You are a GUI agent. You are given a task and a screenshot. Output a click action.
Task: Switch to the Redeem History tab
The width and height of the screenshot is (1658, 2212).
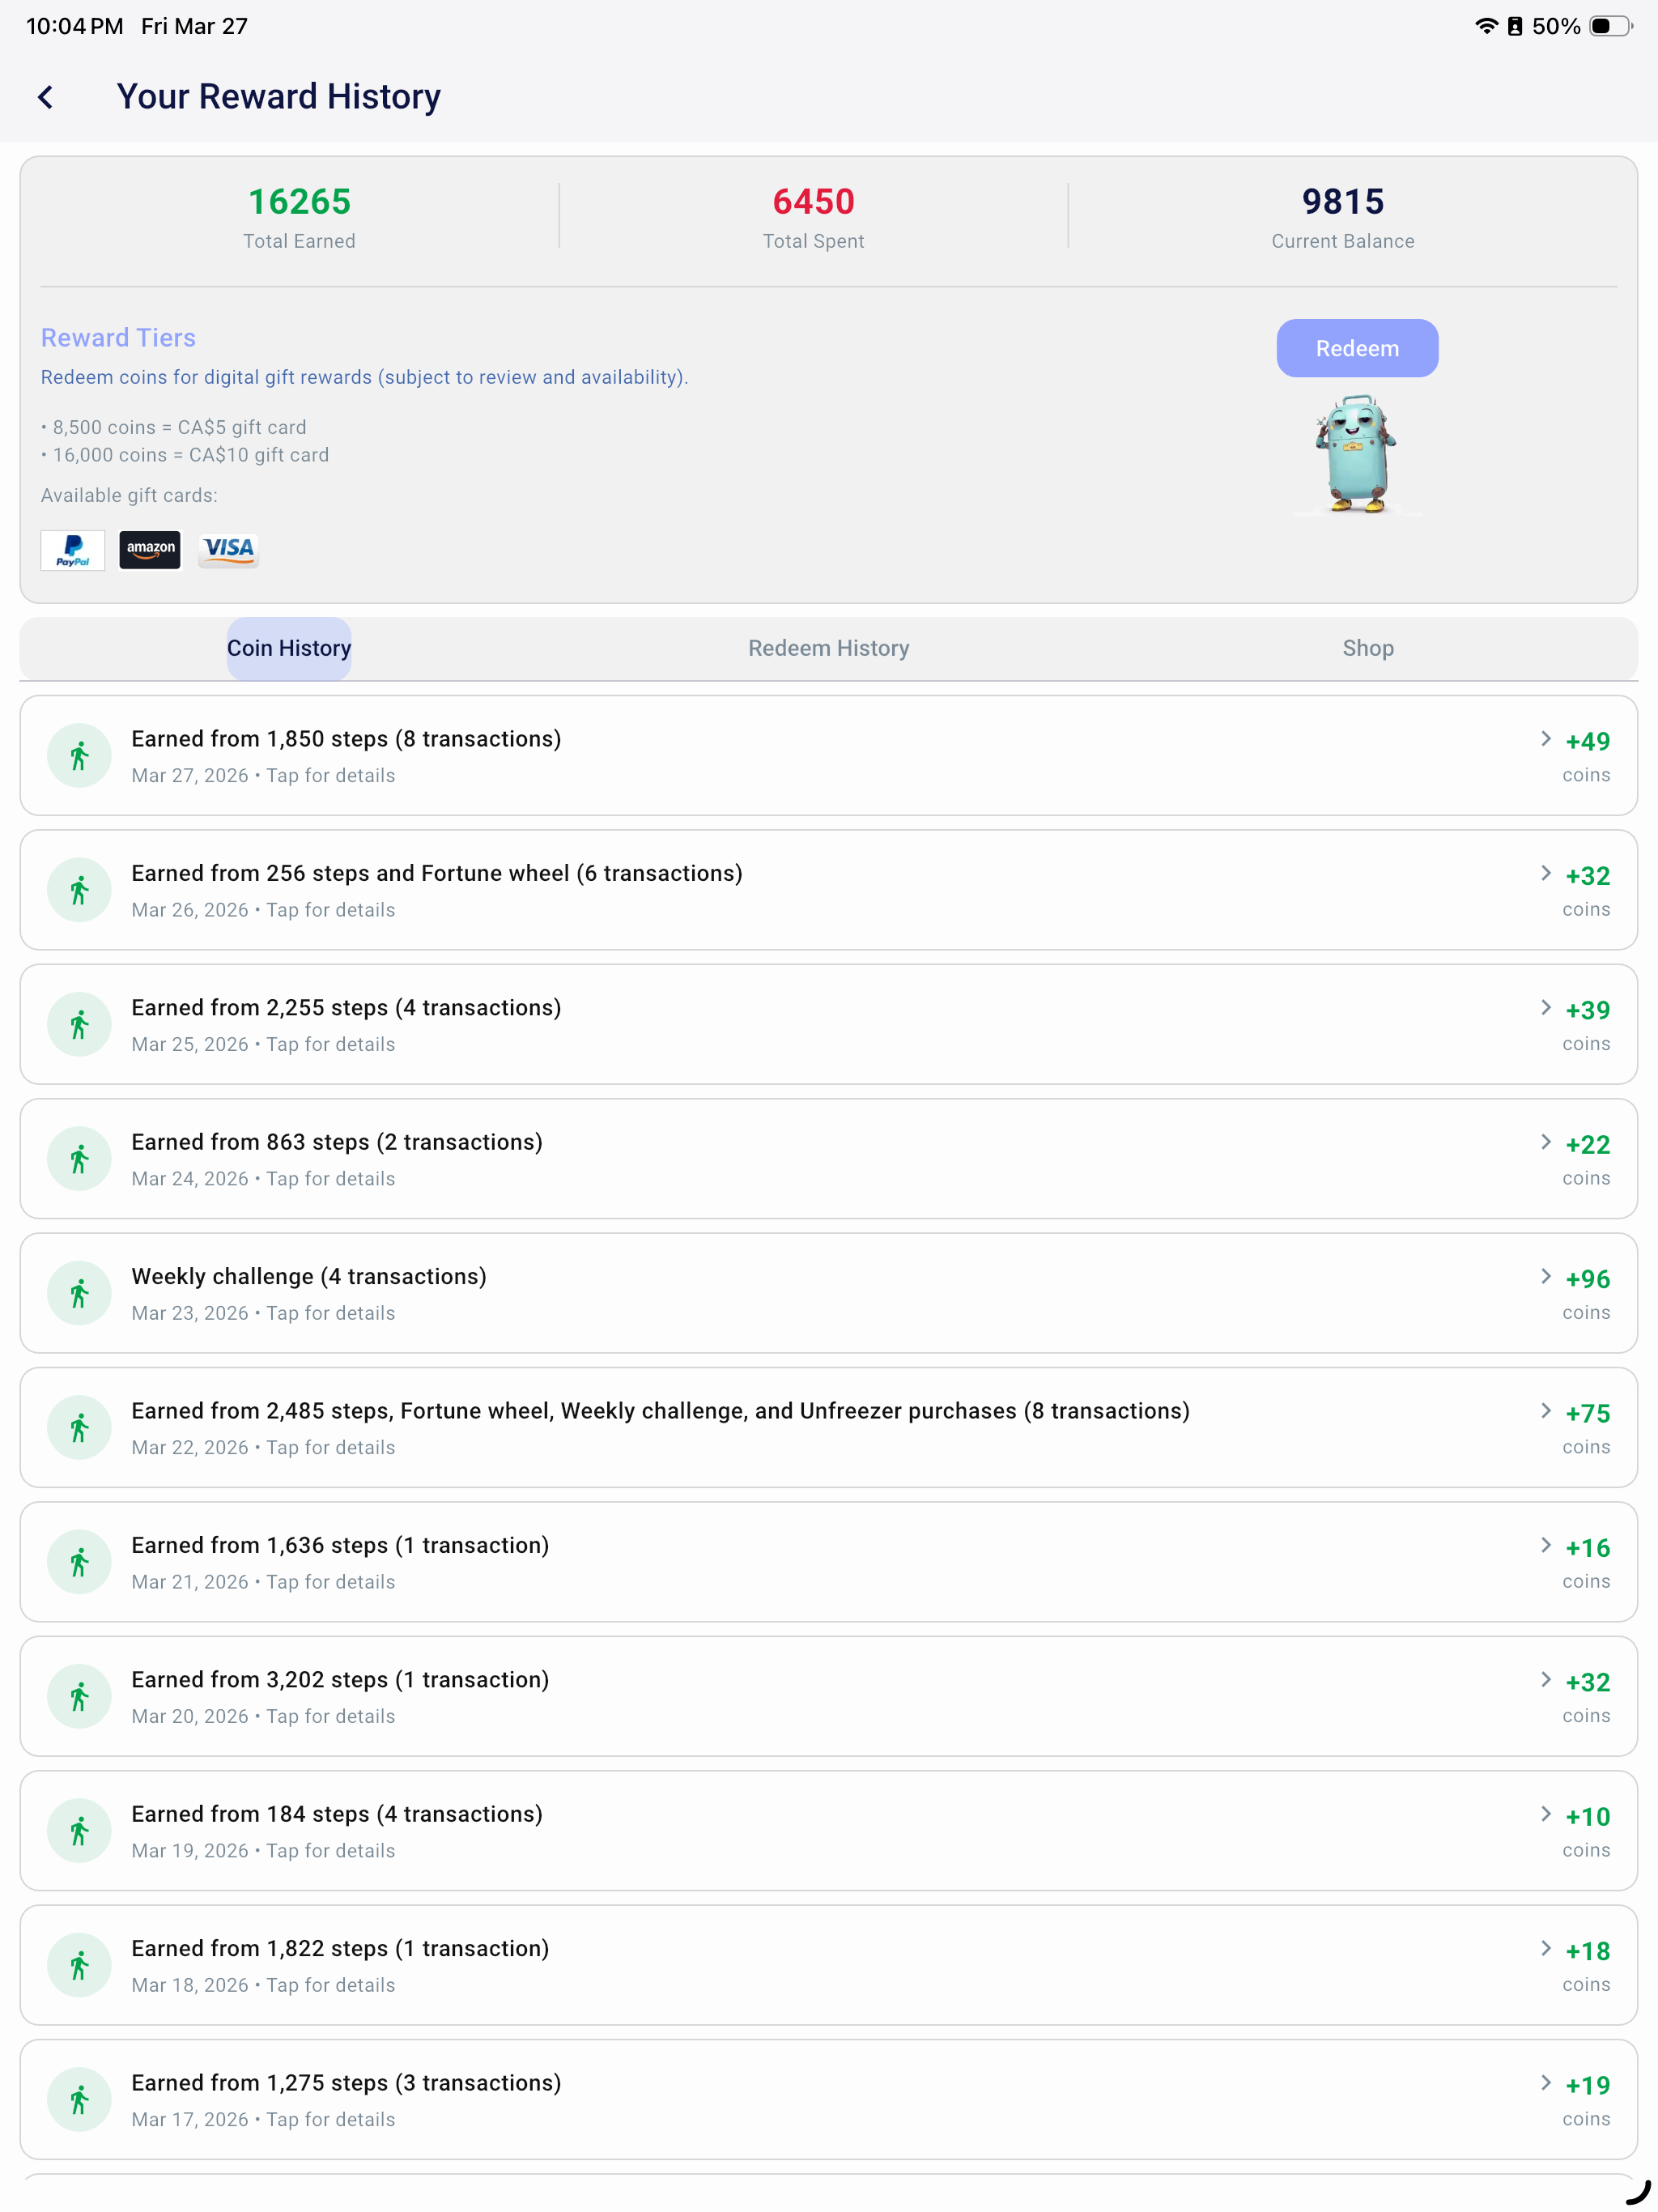(829, 648)
